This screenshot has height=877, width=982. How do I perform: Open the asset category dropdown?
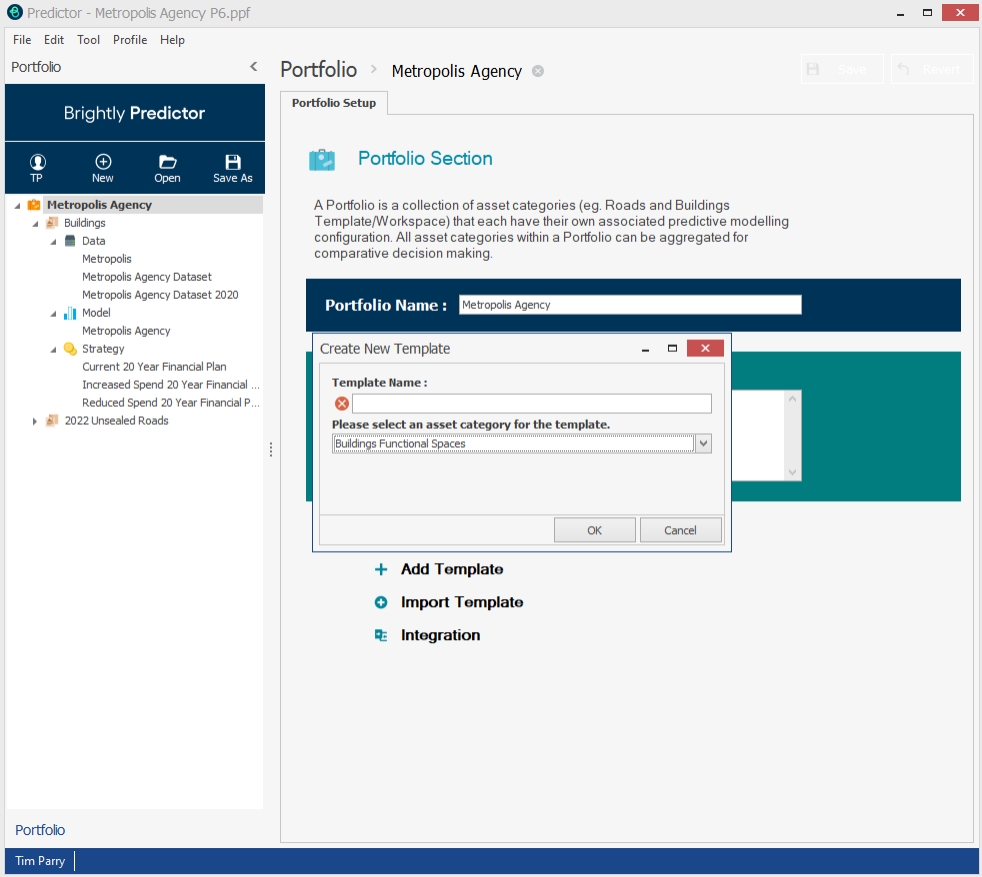(703, 444)
